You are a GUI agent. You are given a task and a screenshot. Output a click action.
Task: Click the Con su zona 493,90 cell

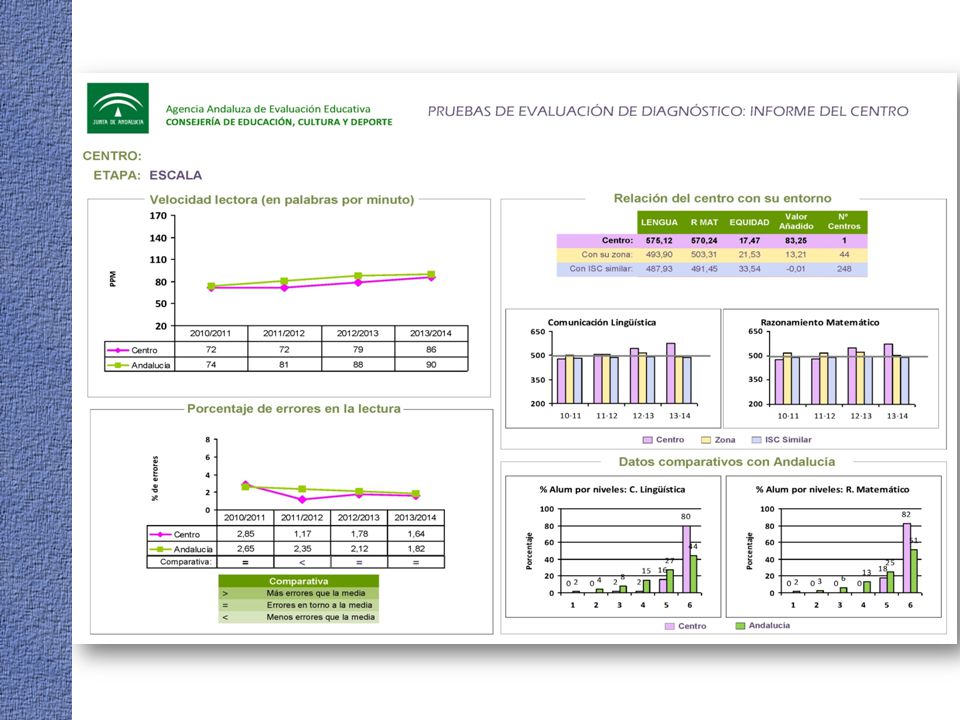coord(659,255)
